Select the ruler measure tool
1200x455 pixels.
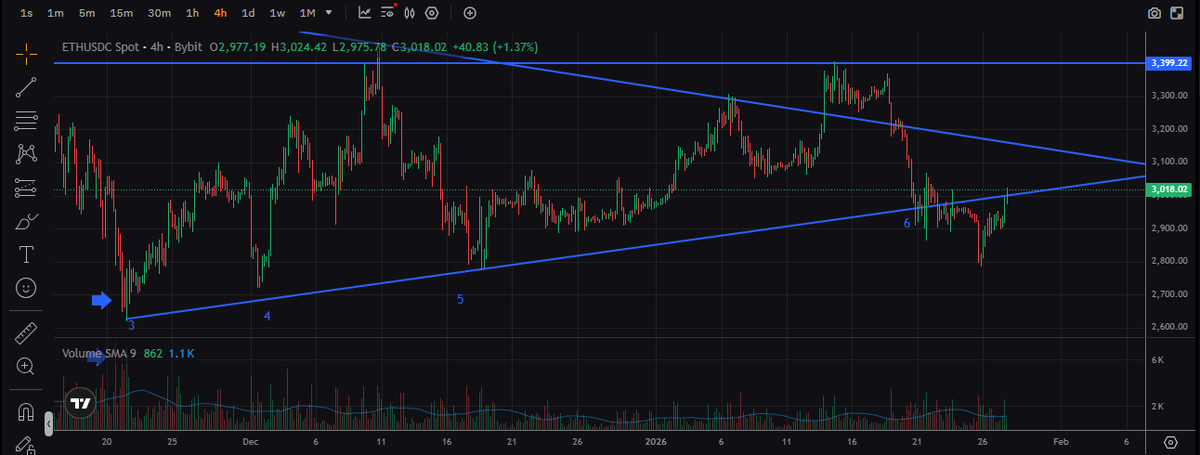coord(27,332)
